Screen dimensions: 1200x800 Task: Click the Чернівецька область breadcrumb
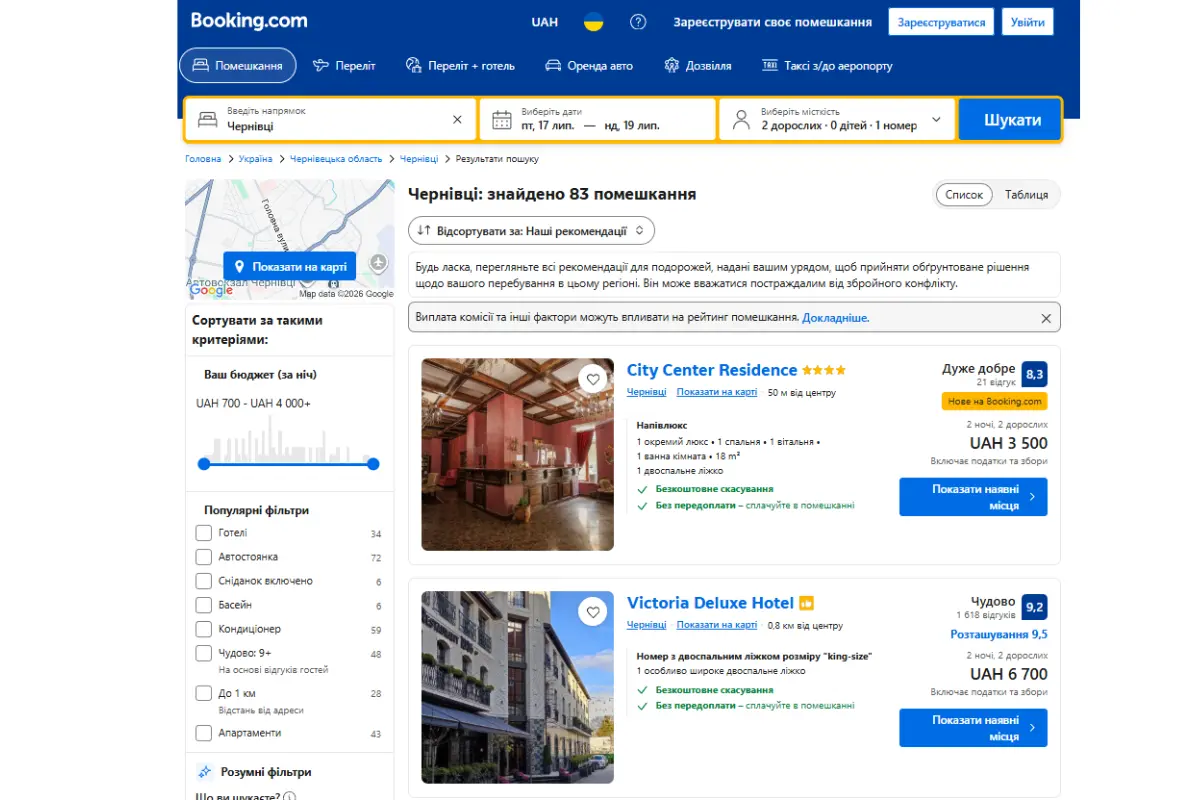coord(336,159)
